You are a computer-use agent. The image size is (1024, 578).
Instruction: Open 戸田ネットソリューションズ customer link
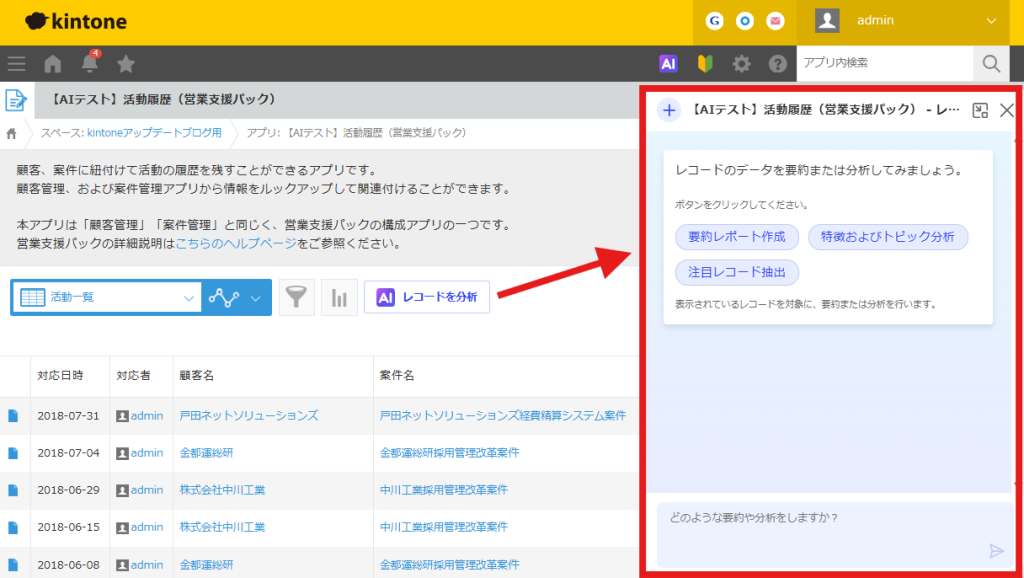click(249, 415)
